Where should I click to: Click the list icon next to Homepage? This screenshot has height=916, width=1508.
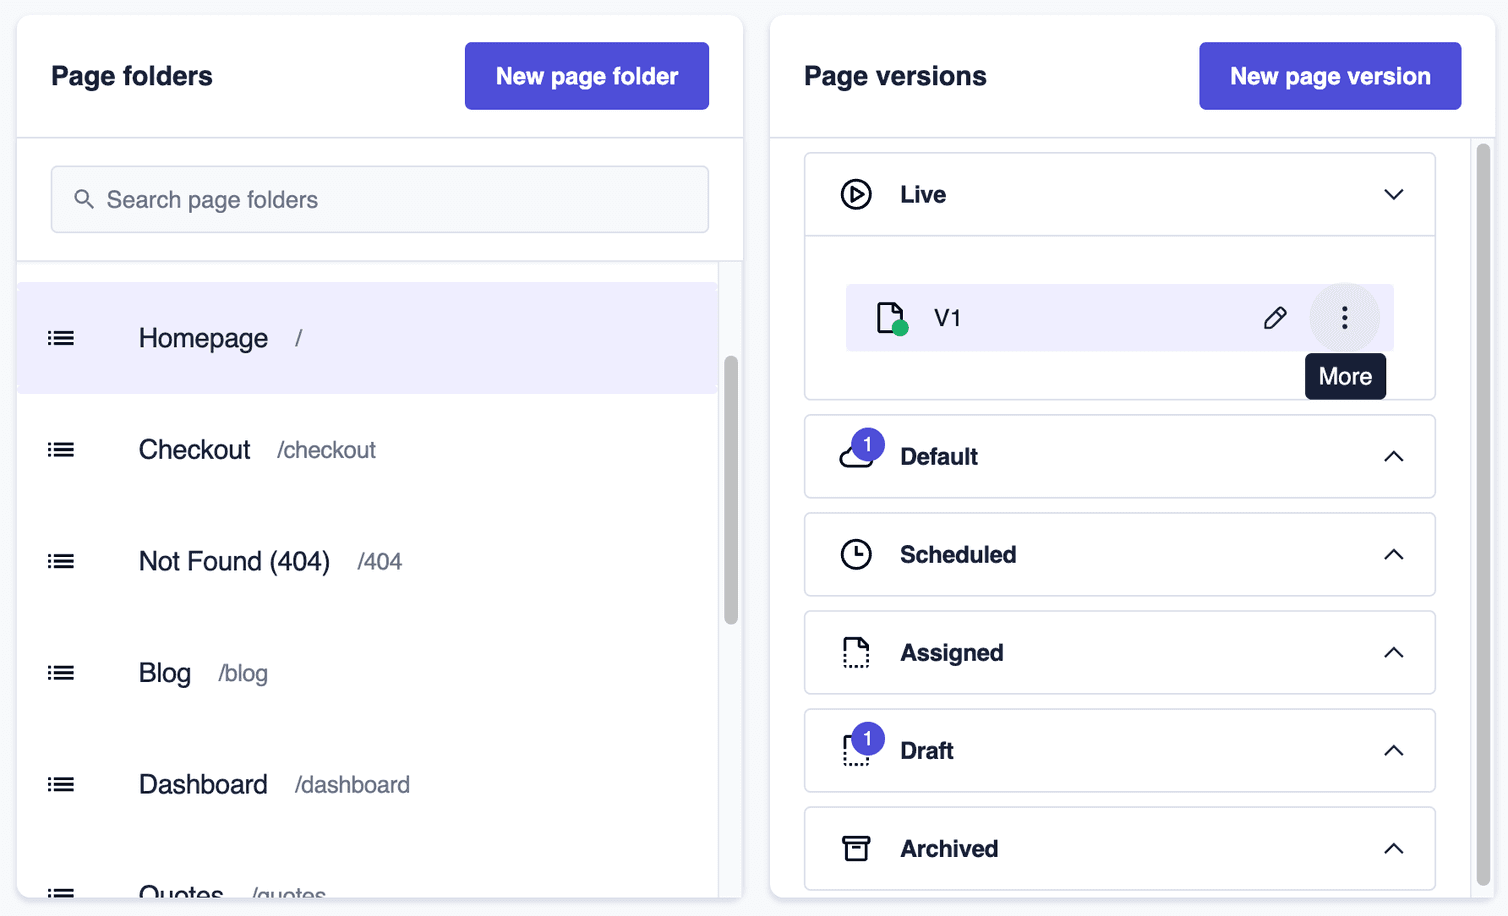60,338
